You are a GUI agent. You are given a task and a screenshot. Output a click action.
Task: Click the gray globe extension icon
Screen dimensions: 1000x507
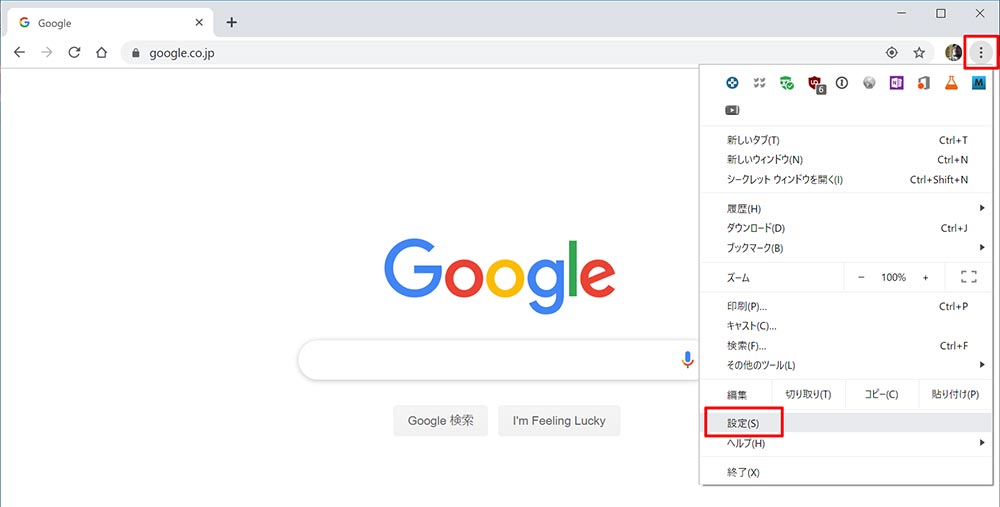click(x=869, y=82)
